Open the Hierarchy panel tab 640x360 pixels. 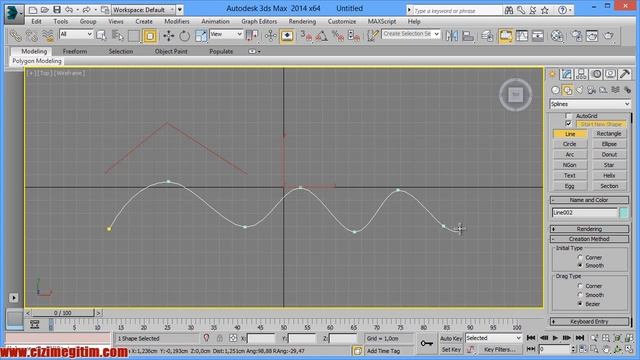point(581,74)
